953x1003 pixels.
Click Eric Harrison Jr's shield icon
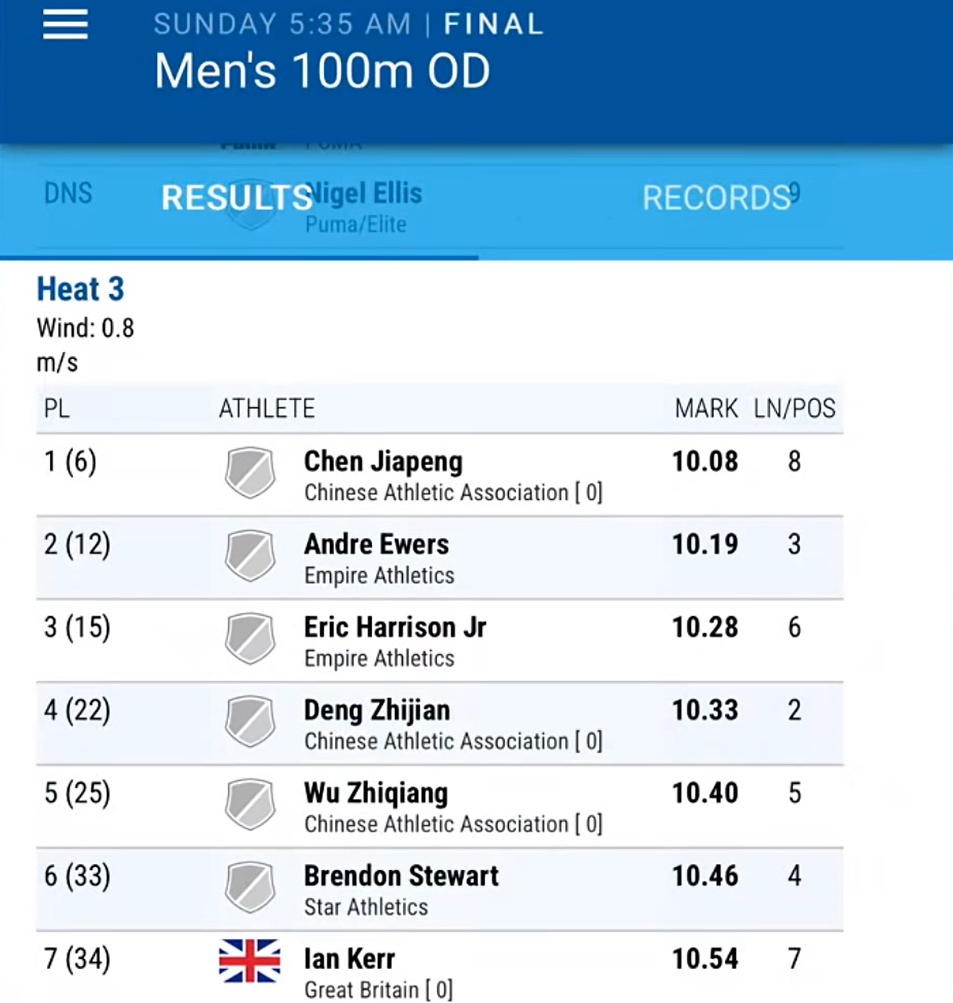pos(250,638)
